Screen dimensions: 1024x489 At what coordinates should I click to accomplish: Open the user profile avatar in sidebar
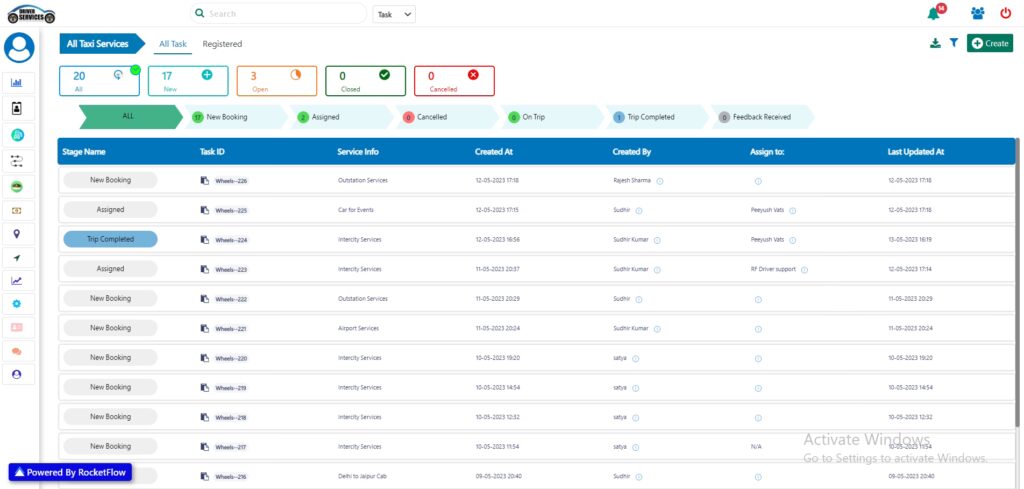click(x=19, y=47)
